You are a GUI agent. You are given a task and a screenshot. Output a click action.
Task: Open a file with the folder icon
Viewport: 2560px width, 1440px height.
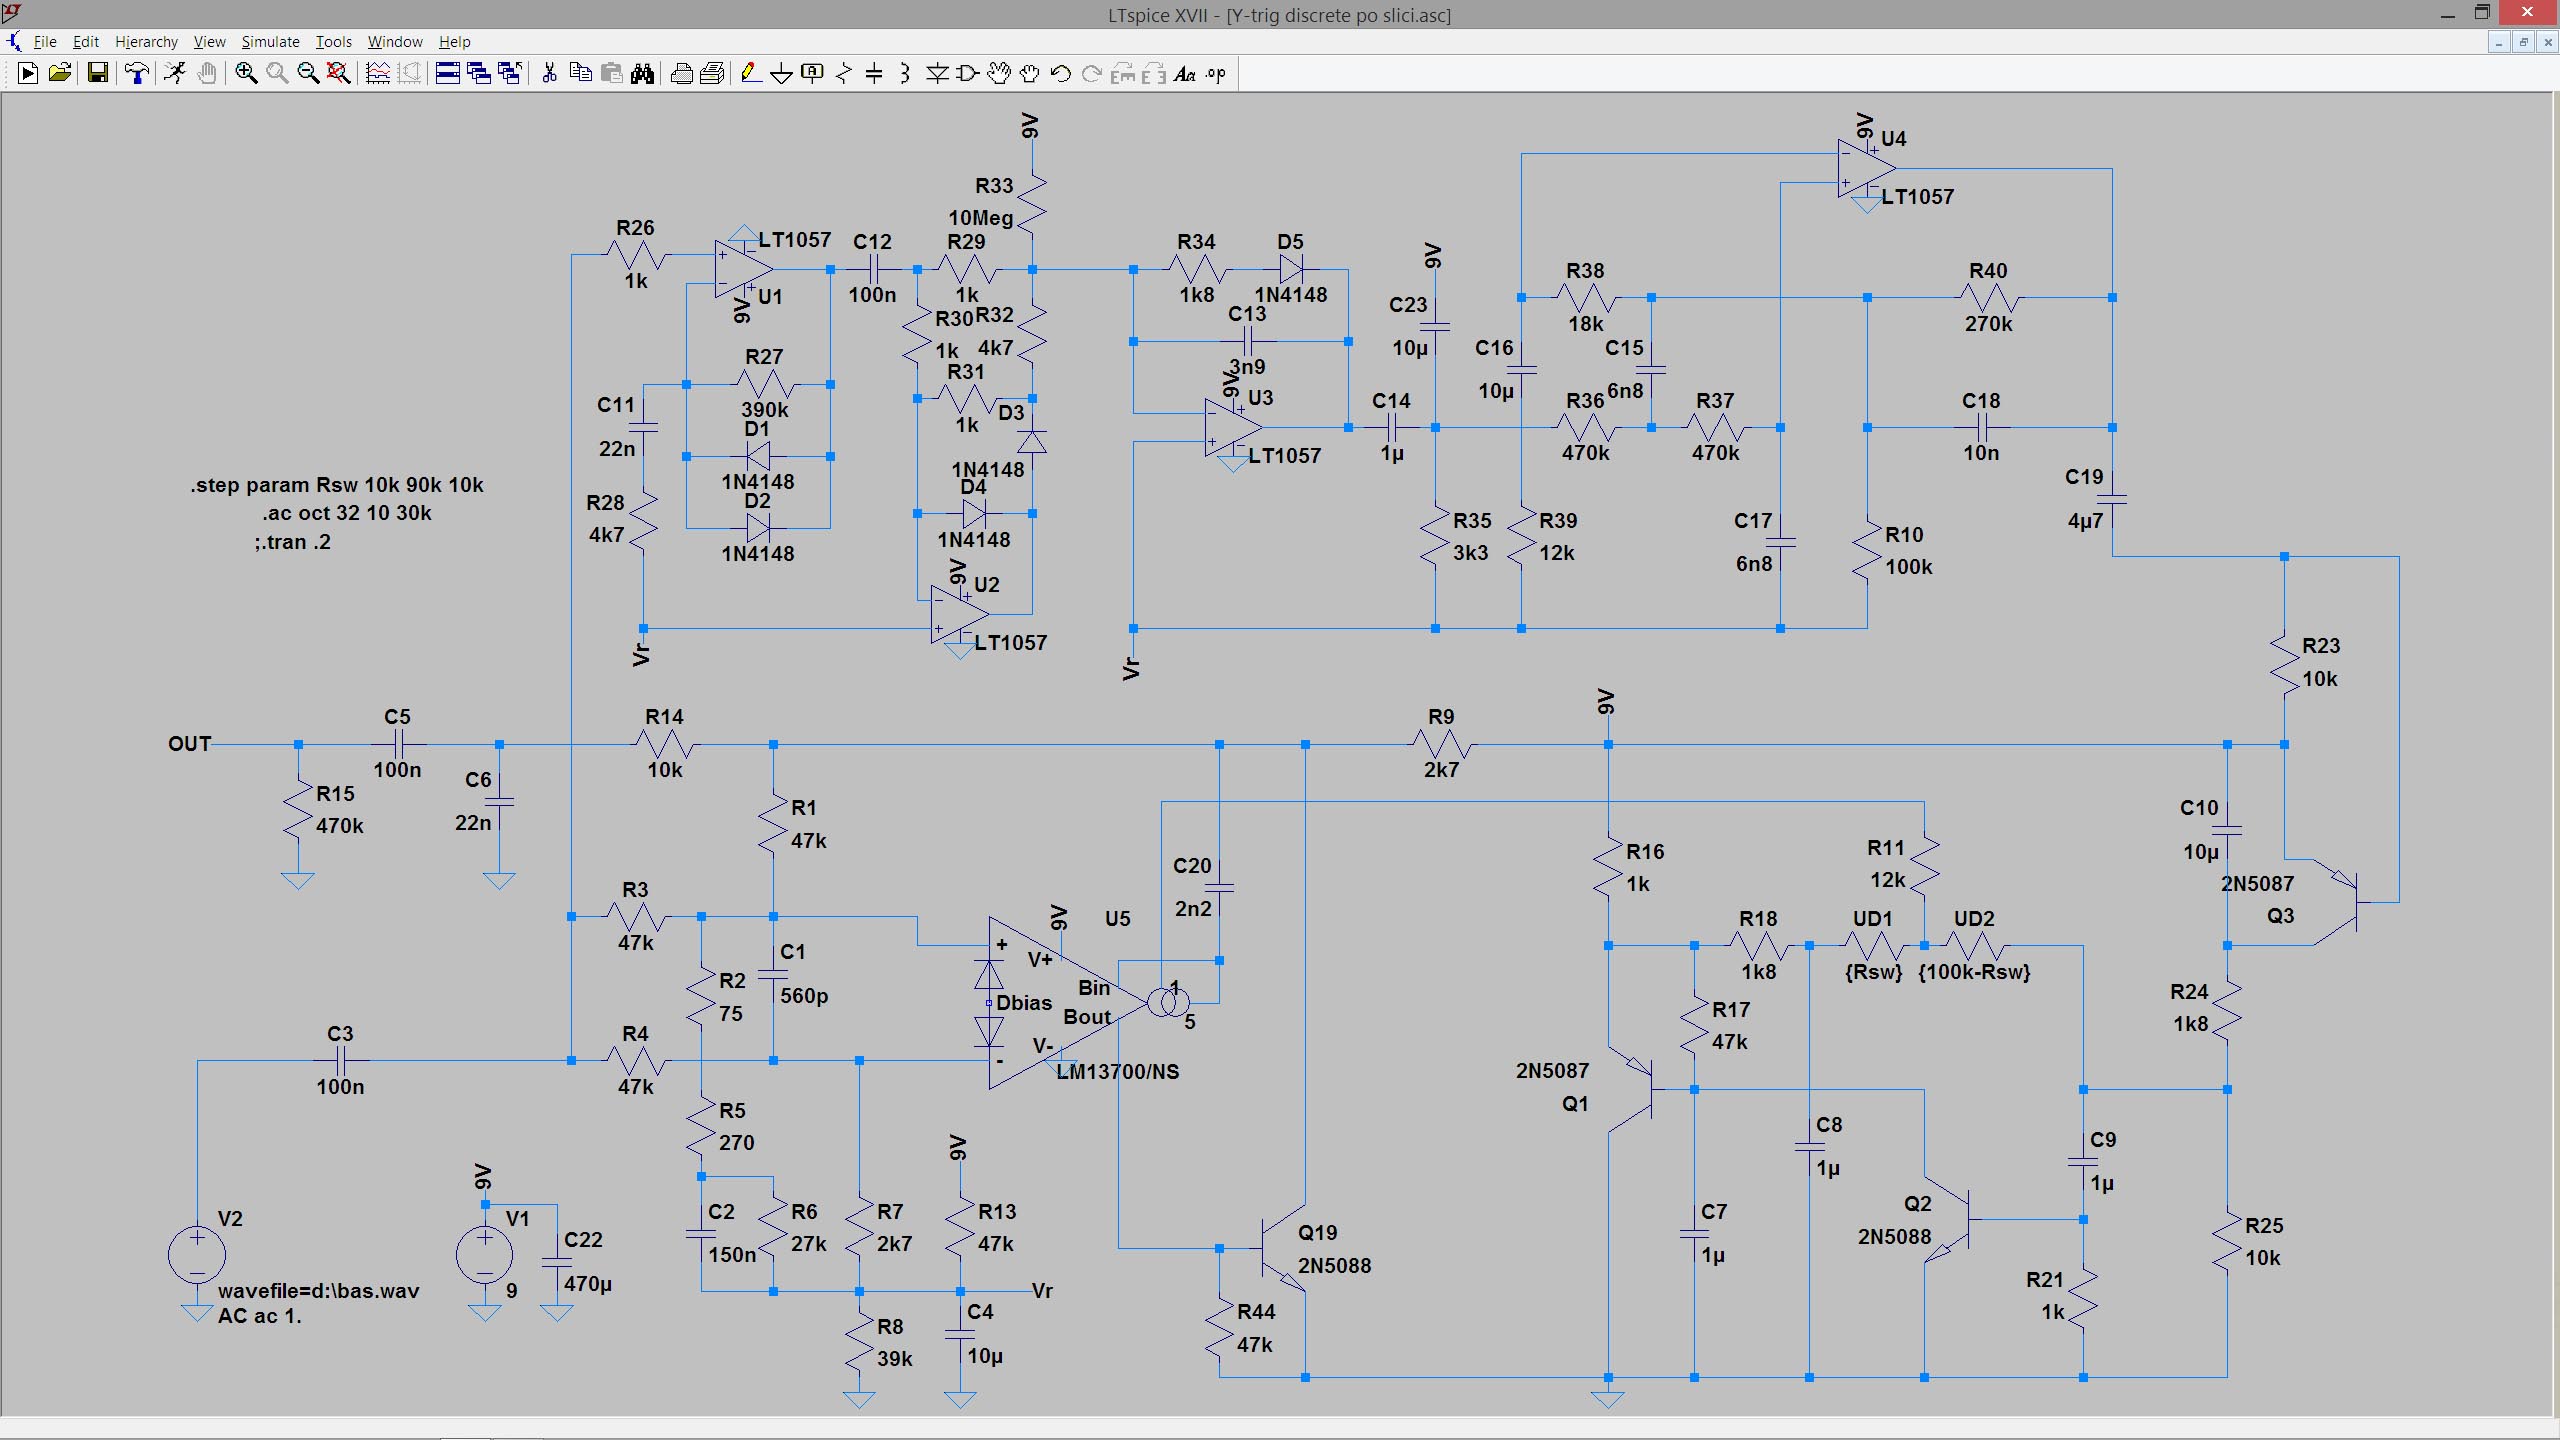60,73
